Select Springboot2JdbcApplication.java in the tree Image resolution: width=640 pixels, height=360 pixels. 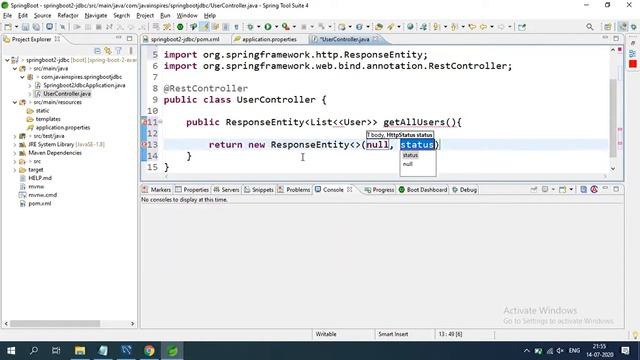pyautogui.click(x=84, y=85)
